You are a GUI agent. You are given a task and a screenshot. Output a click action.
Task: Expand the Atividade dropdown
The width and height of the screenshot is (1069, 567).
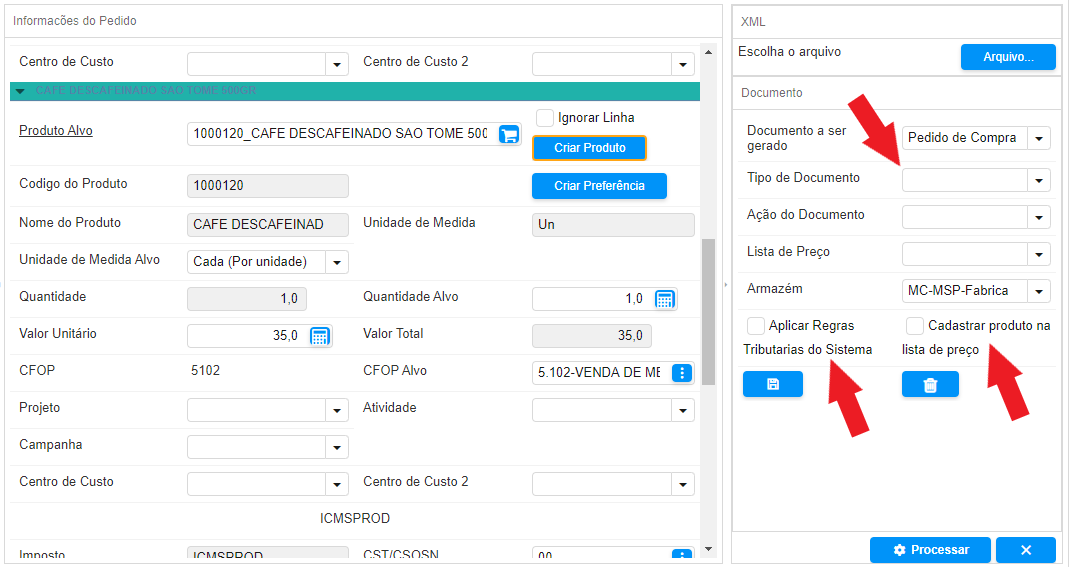pyautogui.click(x=682, y=410)
